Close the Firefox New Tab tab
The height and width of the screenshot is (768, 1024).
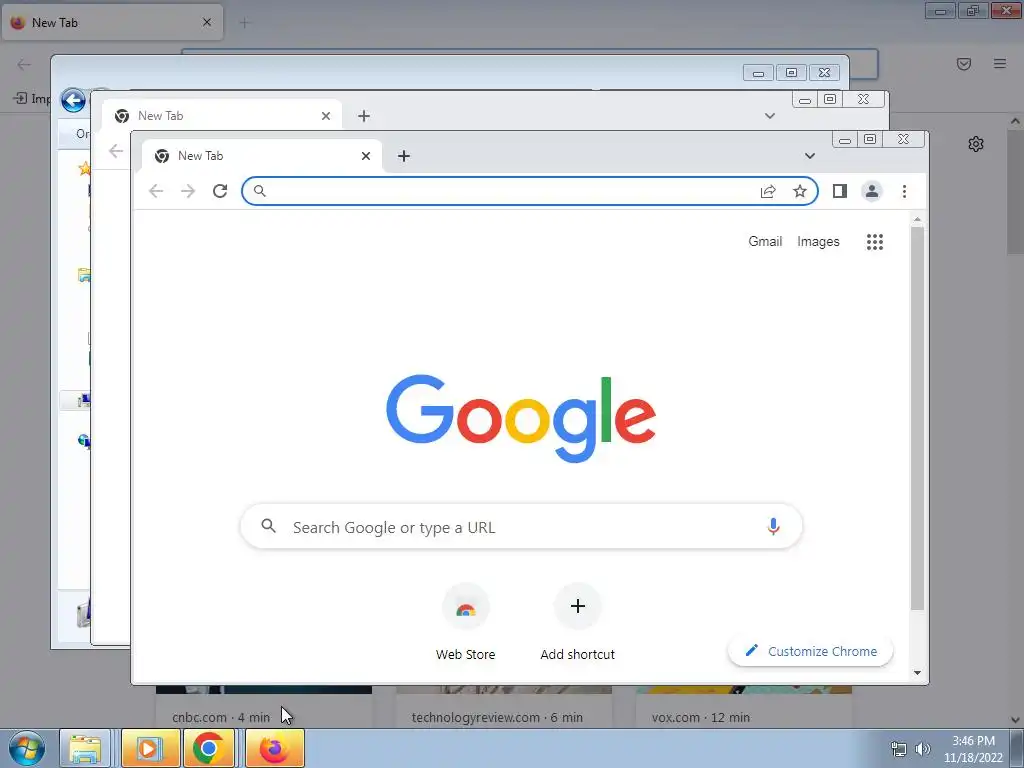(x=207, y=22)
